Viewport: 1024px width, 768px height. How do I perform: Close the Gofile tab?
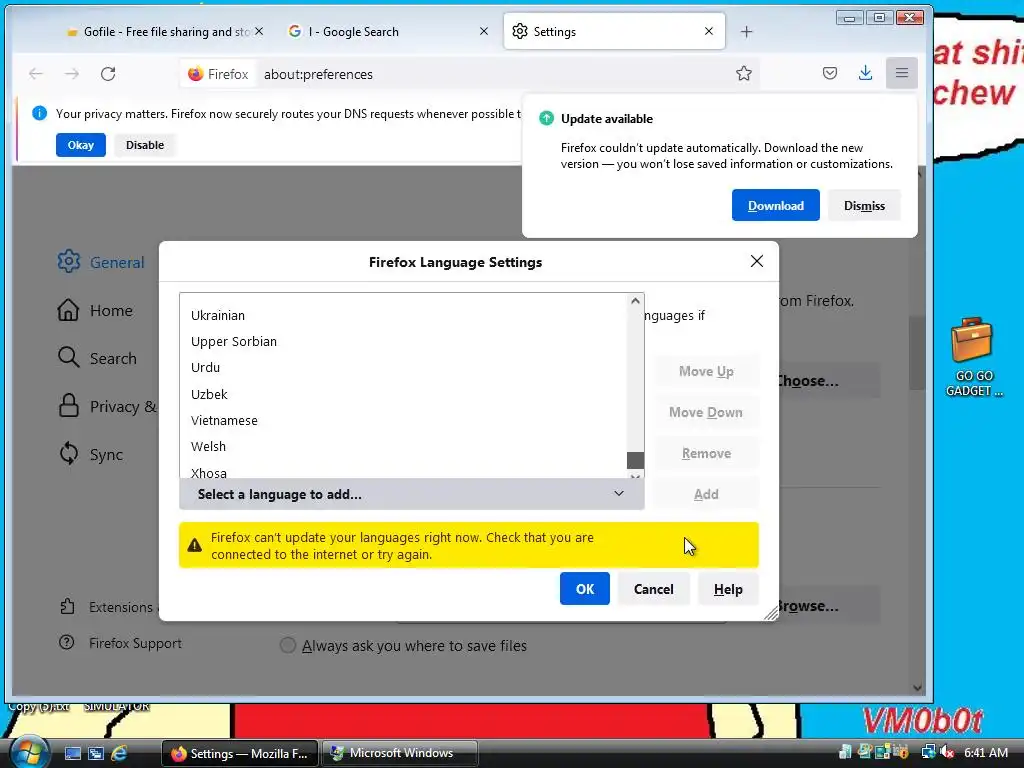[259, 31]
